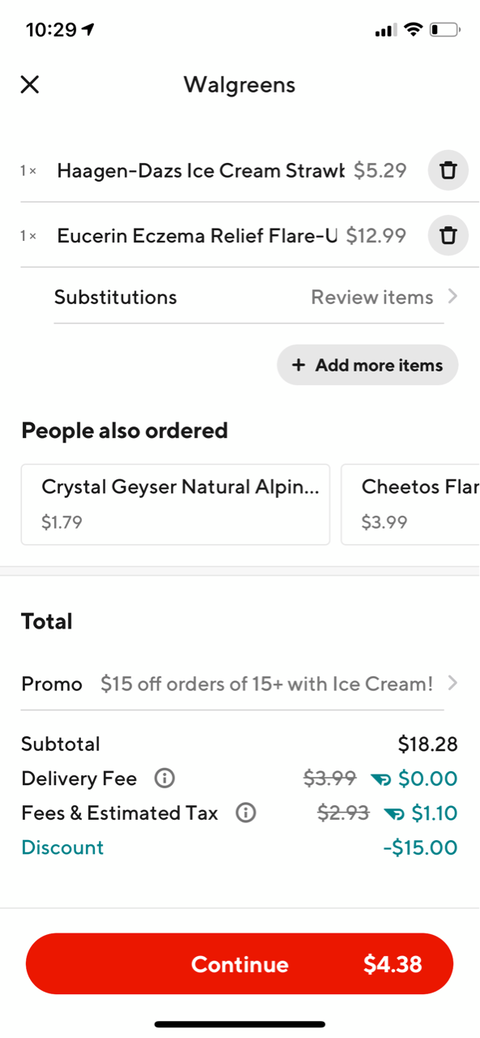
Task: Open the $15 off Ice Cream promo text
Action: pos(267,684)
